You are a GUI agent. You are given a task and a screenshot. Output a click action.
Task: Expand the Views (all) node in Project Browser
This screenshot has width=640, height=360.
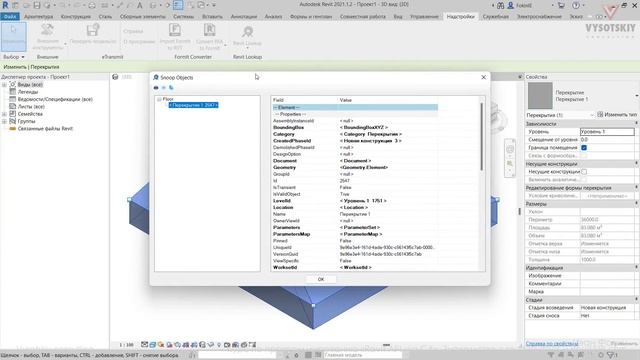click(4, 84)
